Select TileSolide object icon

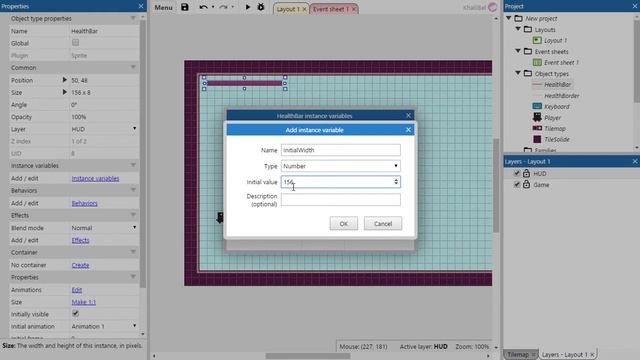[x=537, y=139]
